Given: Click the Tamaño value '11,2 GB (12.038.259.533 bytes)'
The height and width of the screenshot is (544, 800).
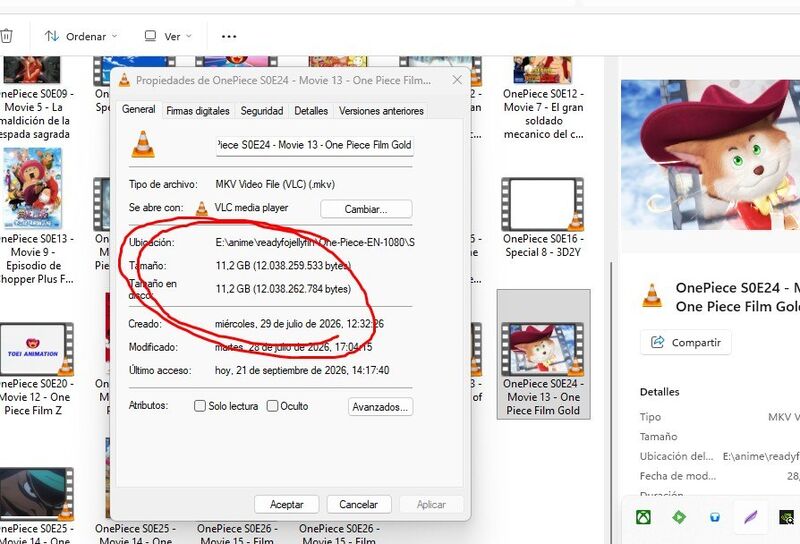Looking at the screenshot, I should click(283, 265).
